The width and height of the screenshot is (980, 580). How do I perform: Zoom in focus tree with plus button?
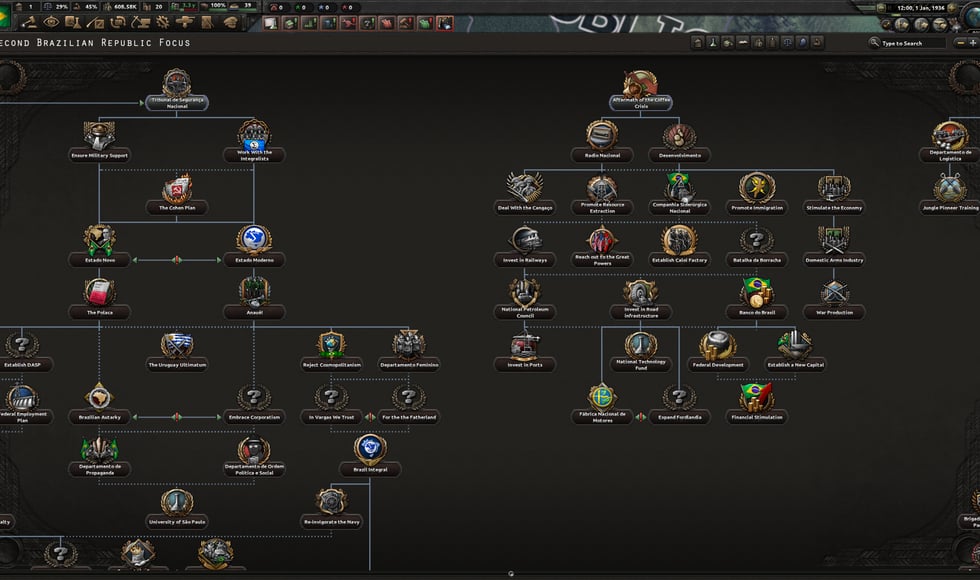pyautogui.click(x=972, y=42)
